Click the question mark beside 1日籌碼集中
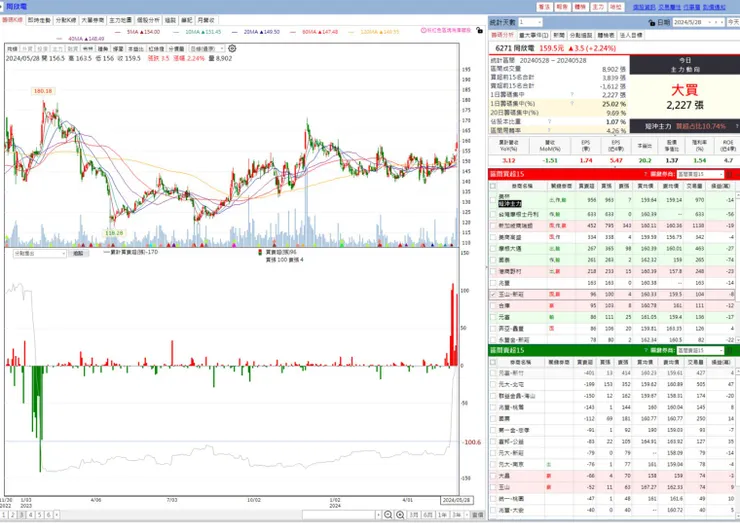Screen dimensions: 740x523 (572, 94)
